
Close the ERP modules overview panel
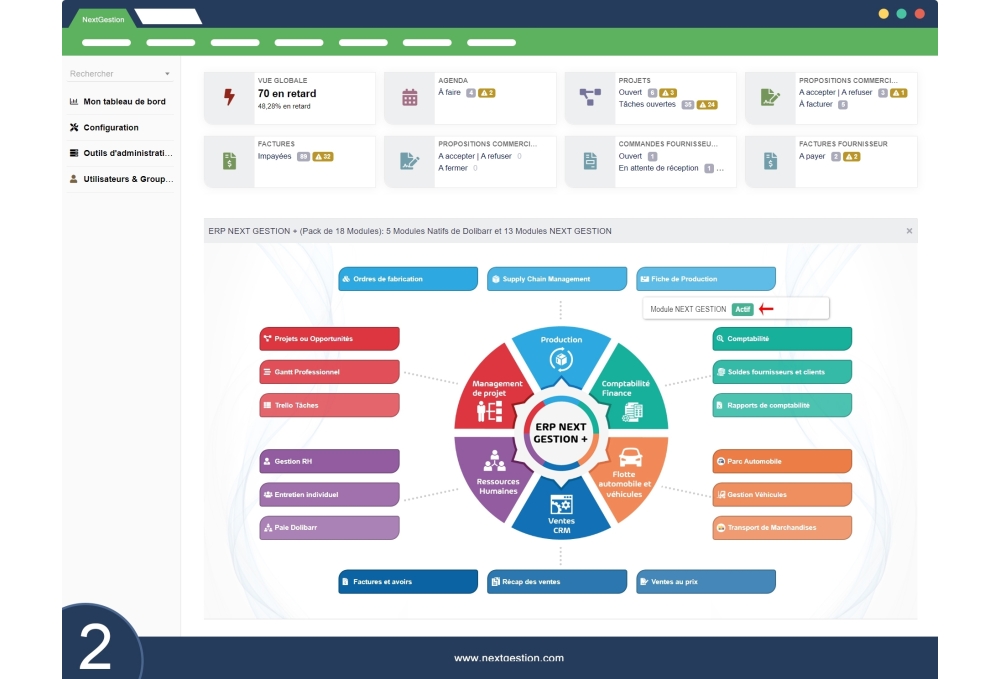[910, 231]
